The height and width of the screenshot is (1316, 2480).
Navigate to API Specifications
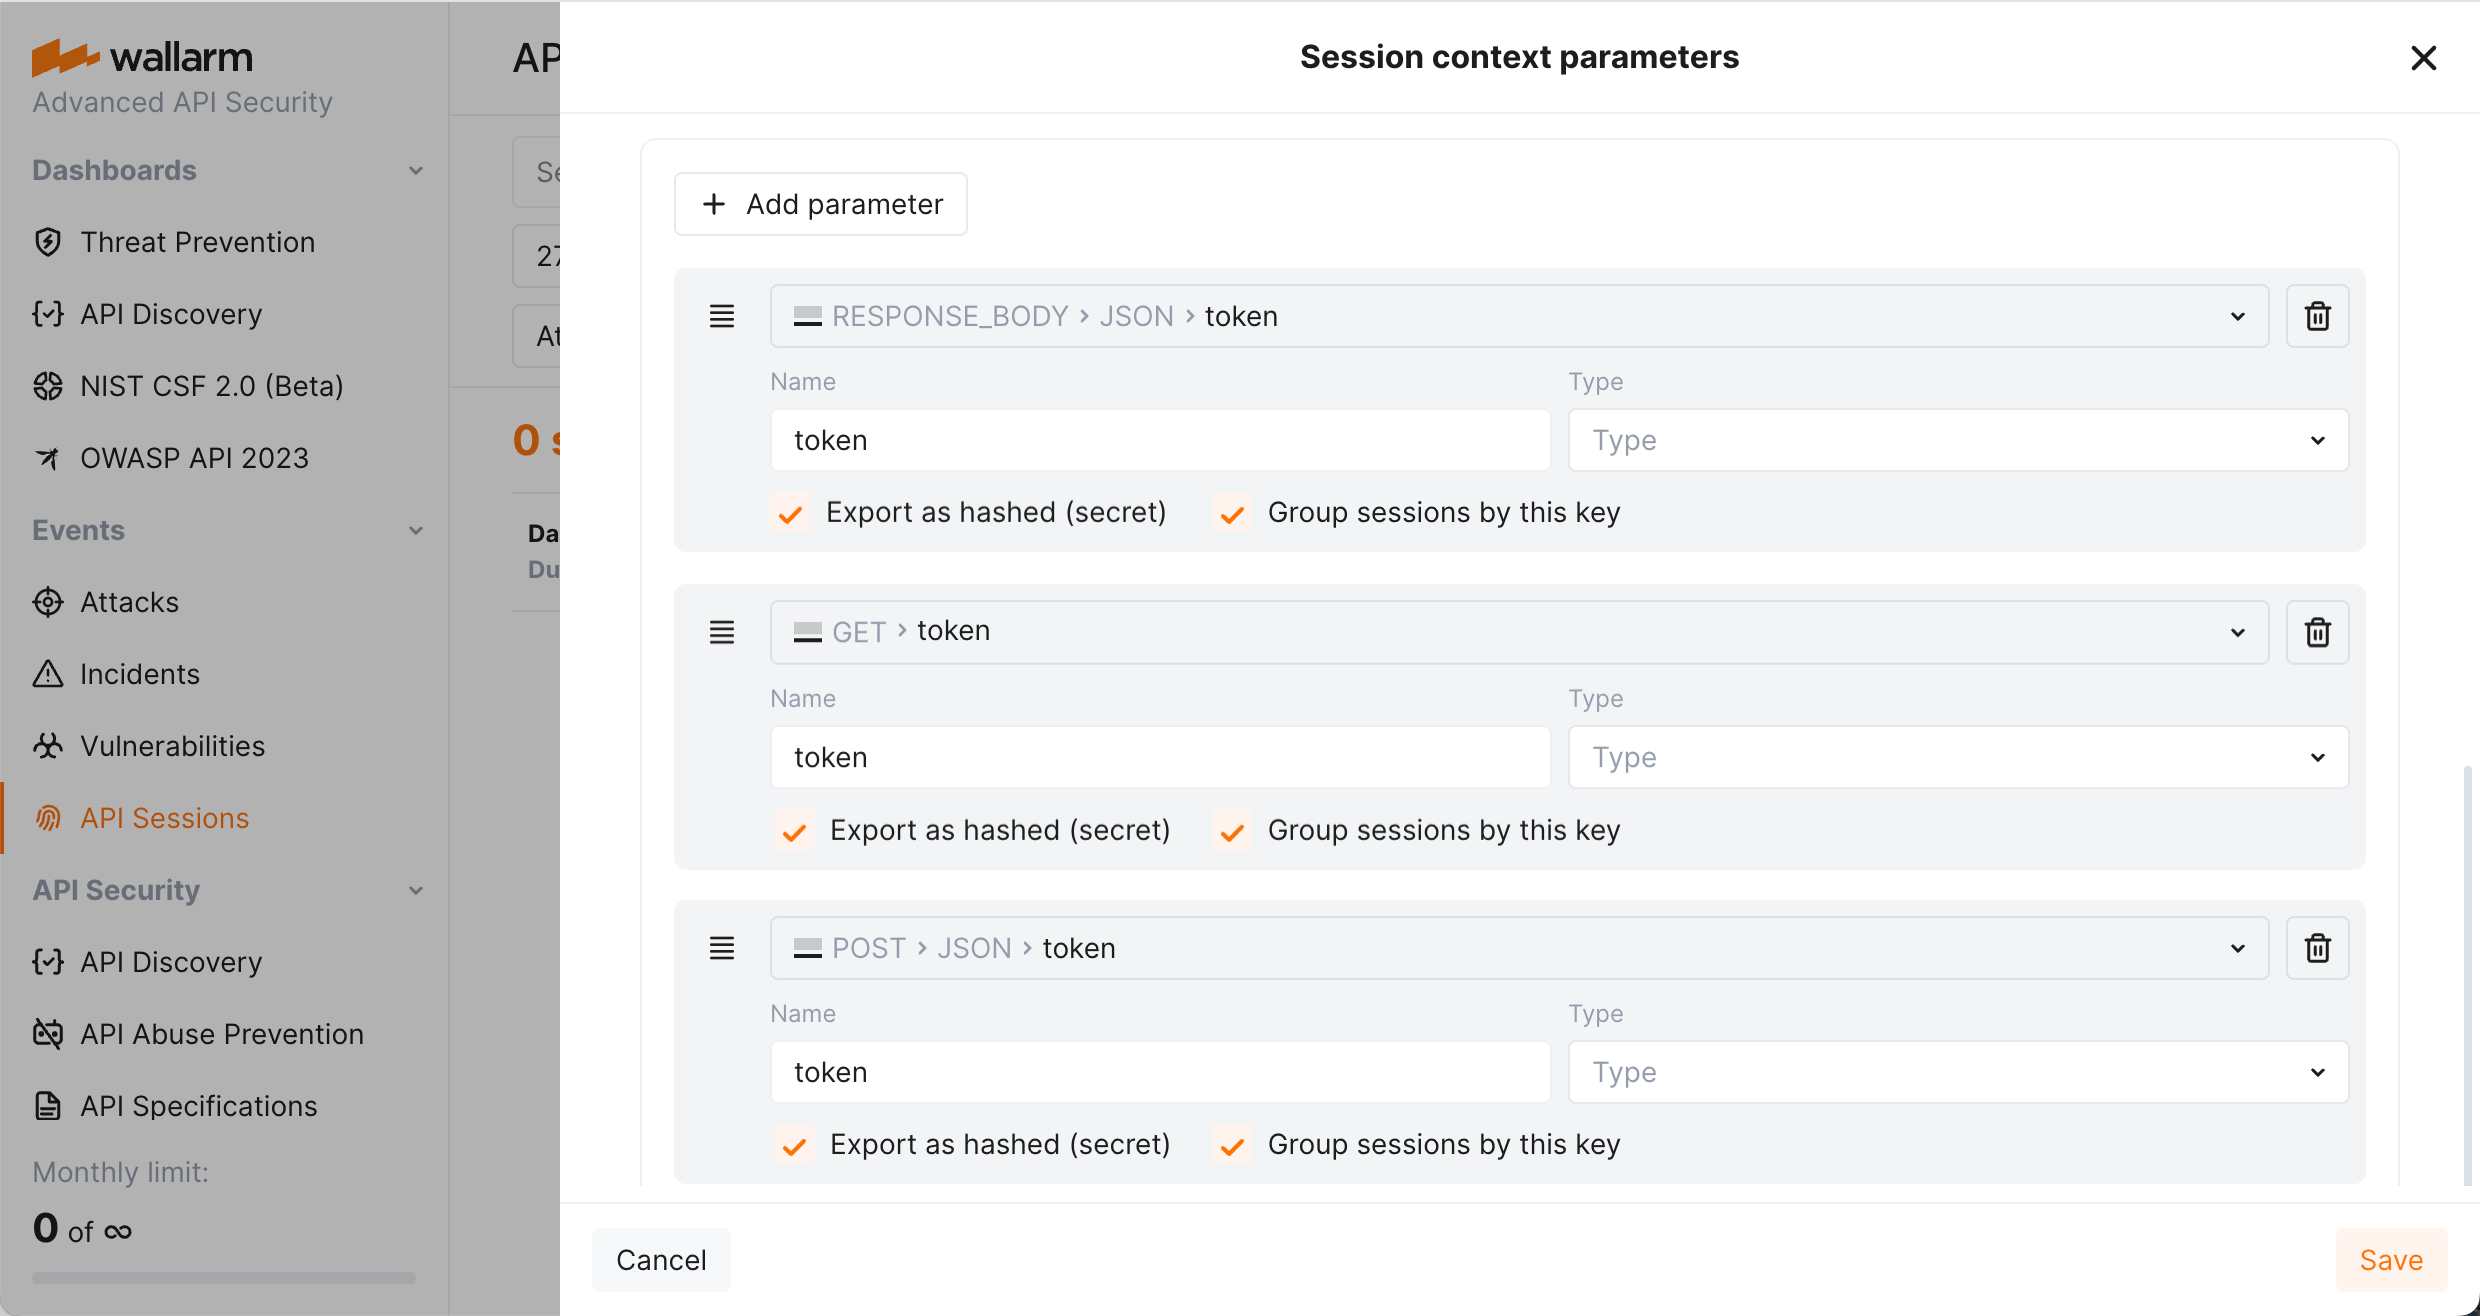(x=197, y=1105)
